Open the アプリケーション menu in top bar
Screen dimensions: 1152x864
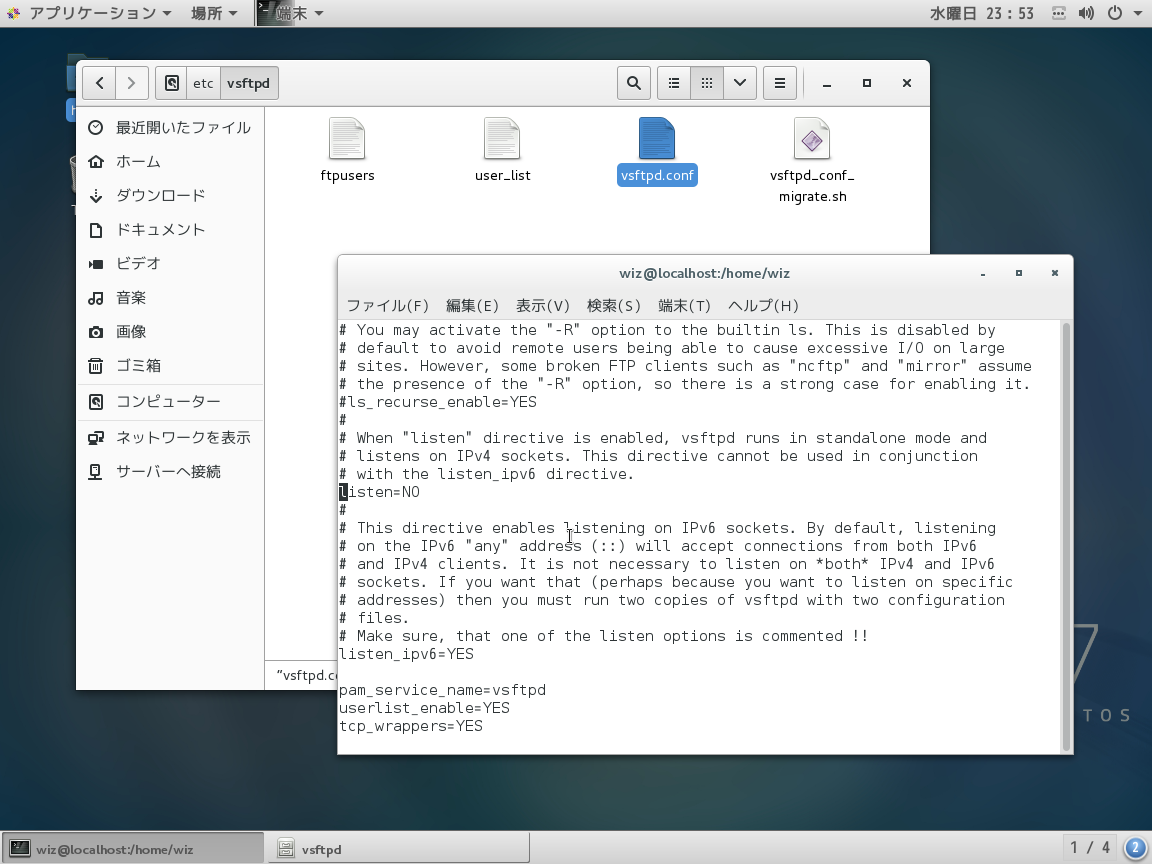[x=91, y=13]
